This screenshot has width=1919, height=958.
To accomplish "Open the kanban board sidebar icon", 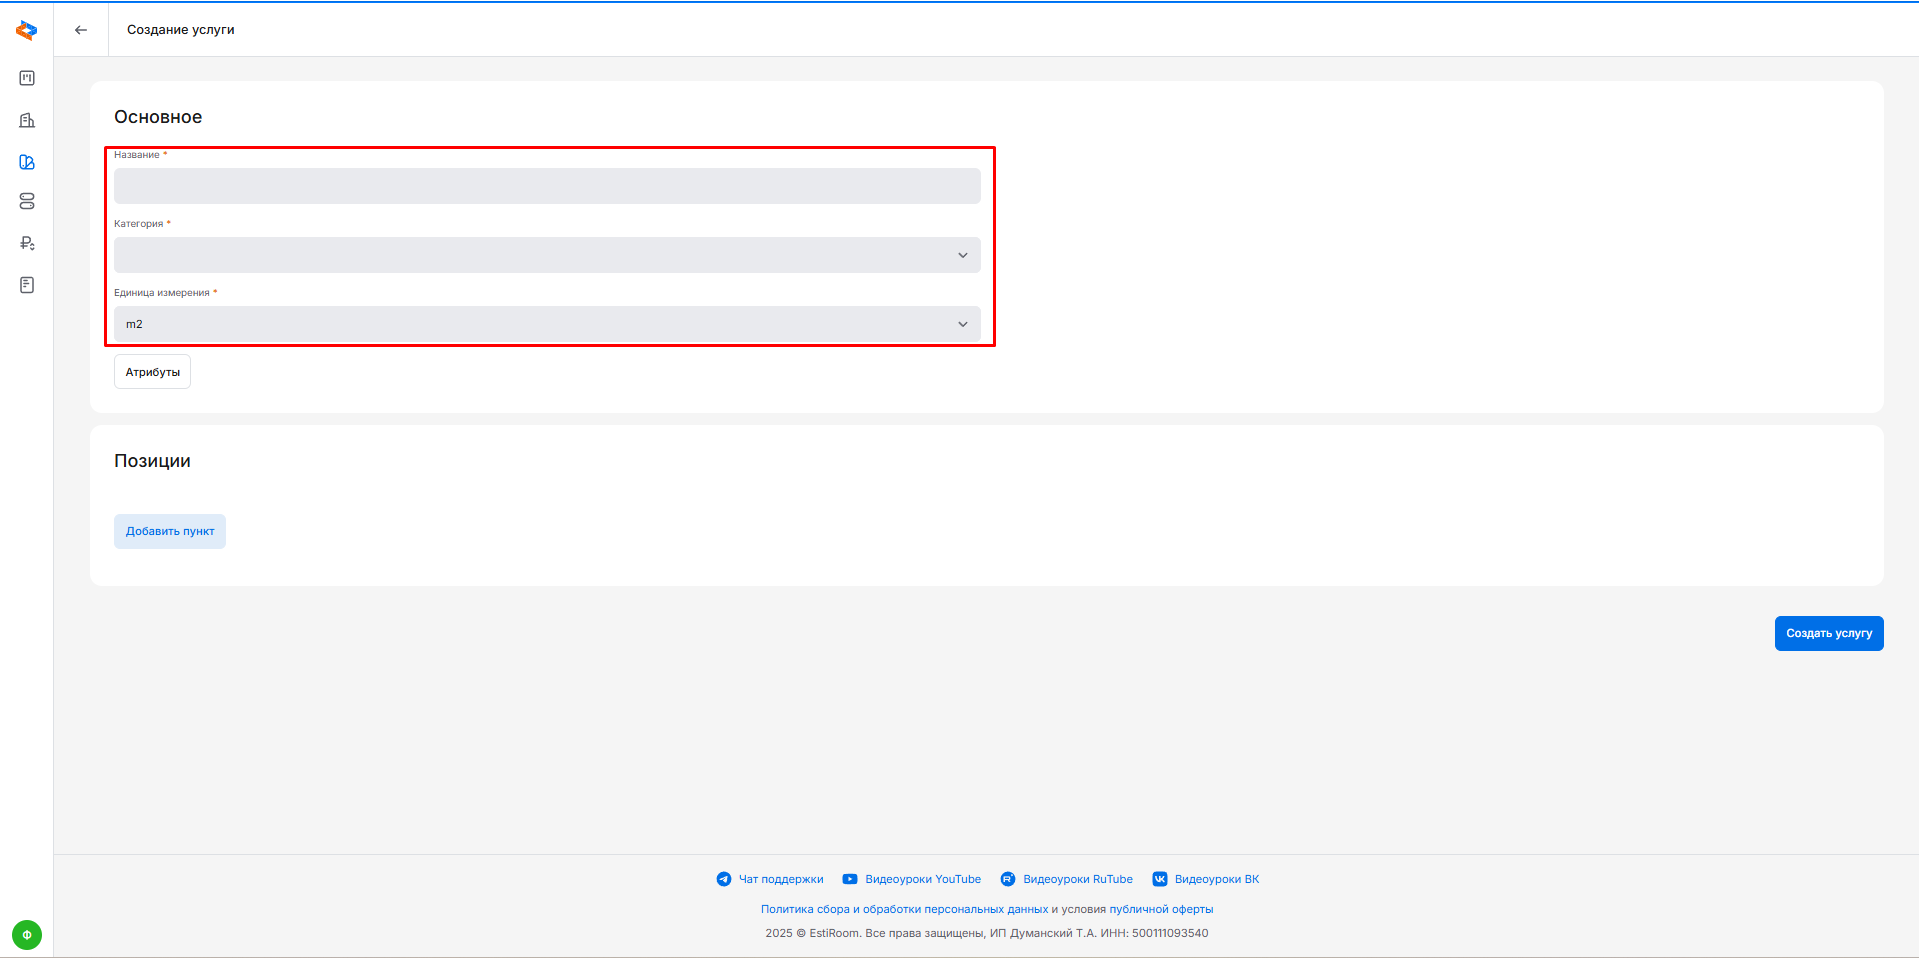I will pos(27,78).
